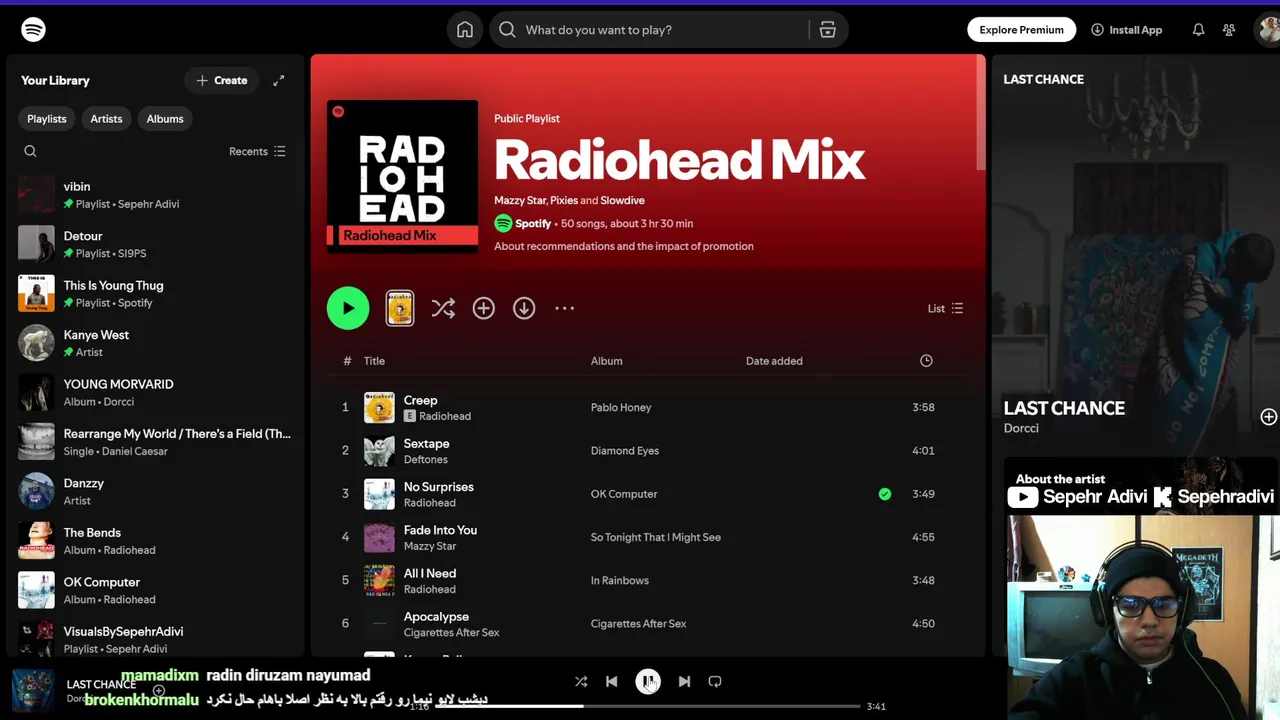Screen dimensions: 1280x720
Task: Click the Spotify logo
Action: tap(33, 29)
